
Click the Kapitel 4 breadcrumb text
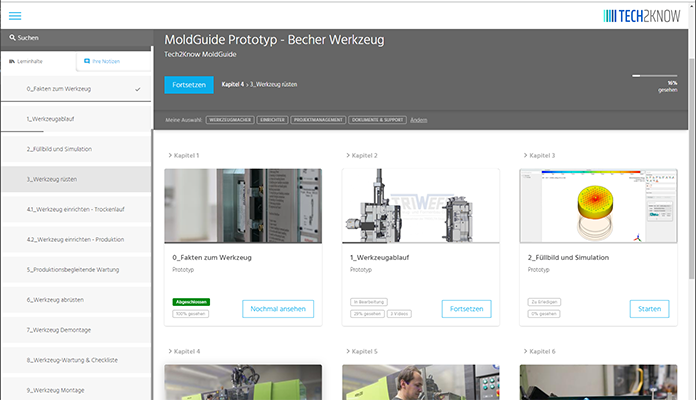click(x=233, y=84)
